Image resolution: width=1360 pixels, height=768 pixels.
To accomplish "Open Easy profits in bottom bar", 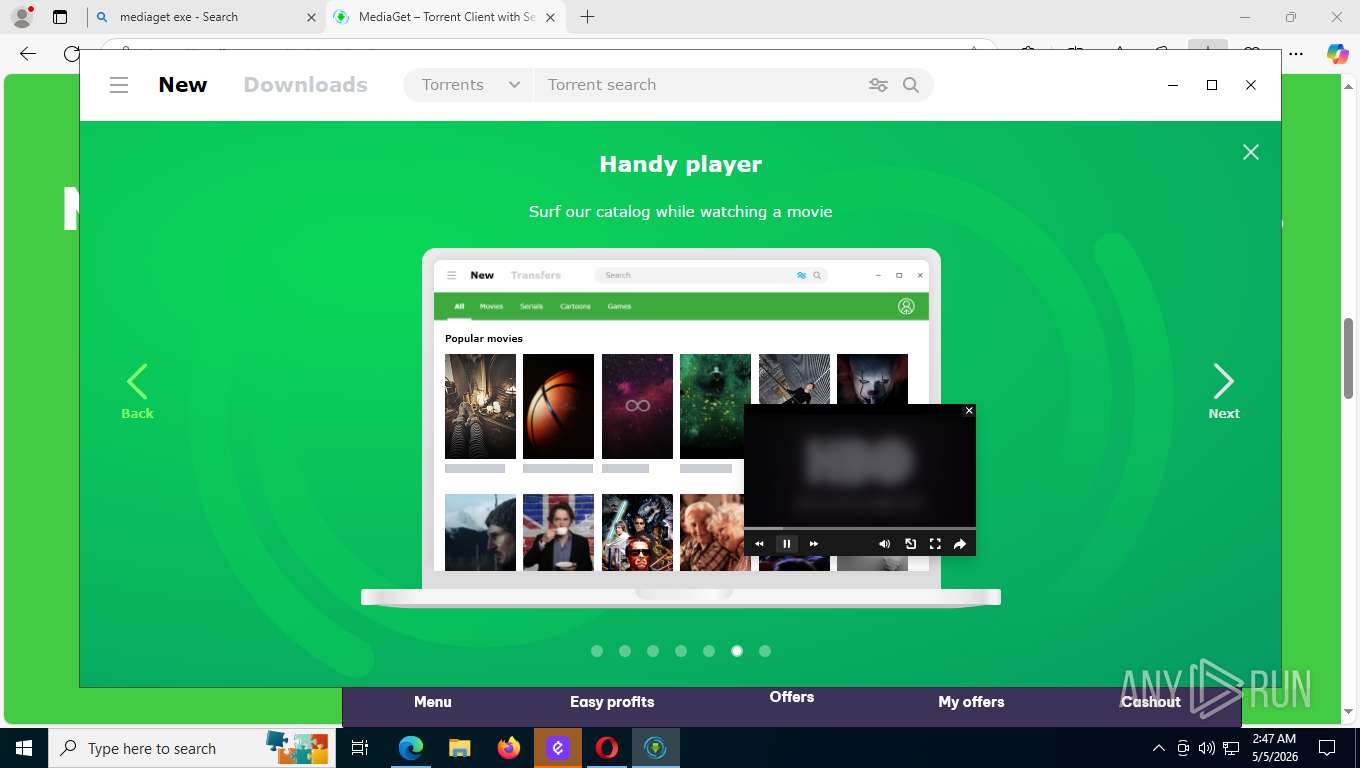I will (612, 702).
